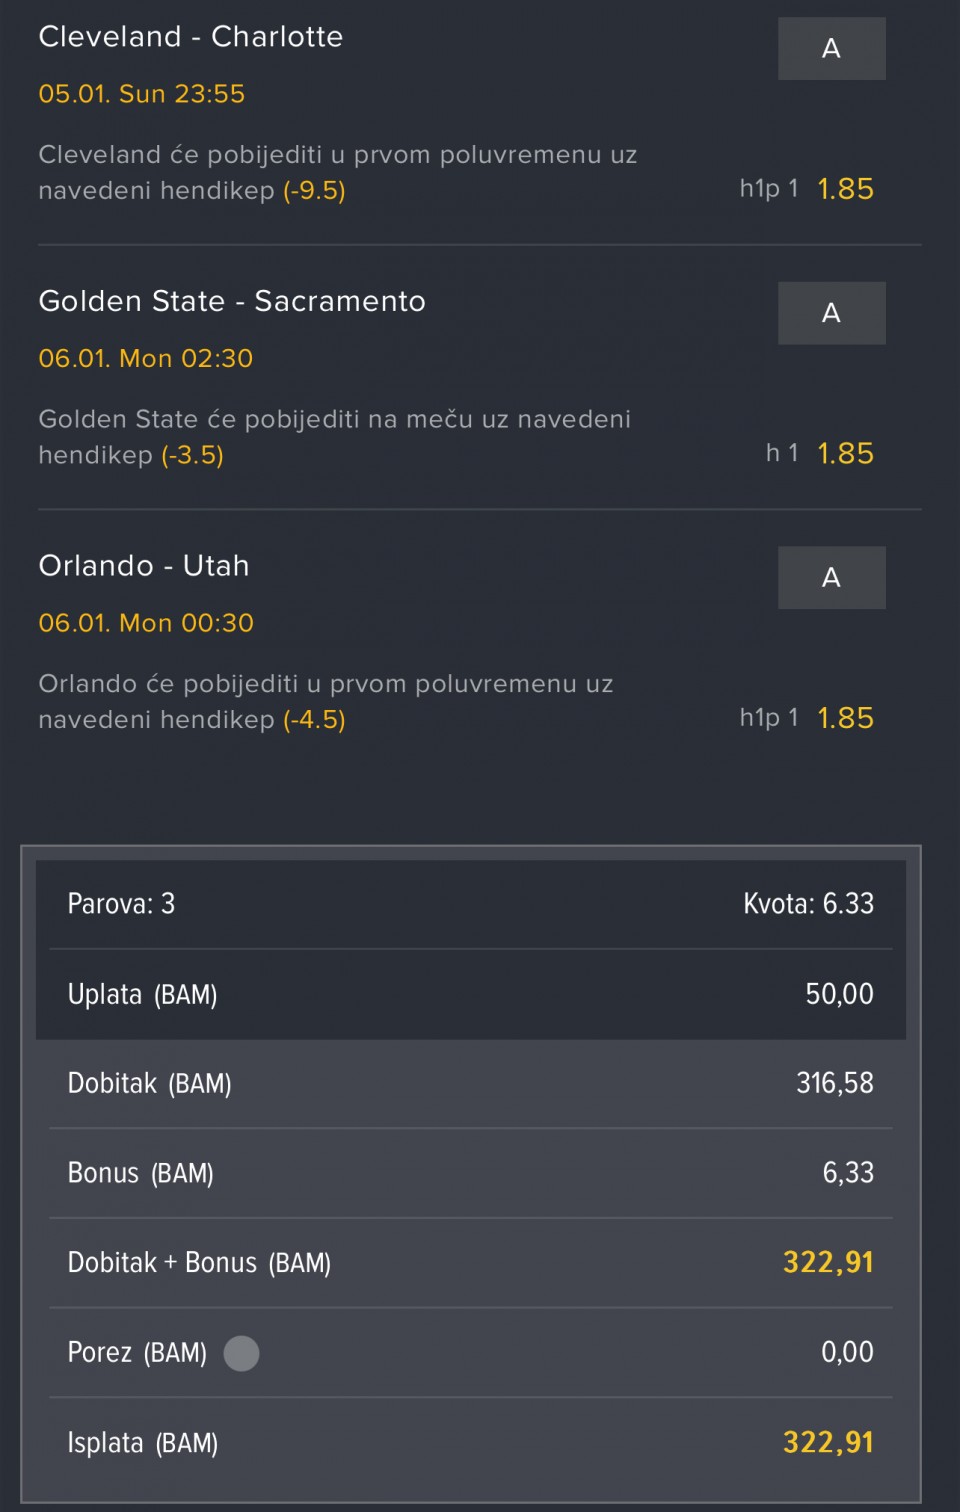Click the 05.01. Sun 23:55 match time
This screenshot has width=960, height=1512.
tap(142, 94)
